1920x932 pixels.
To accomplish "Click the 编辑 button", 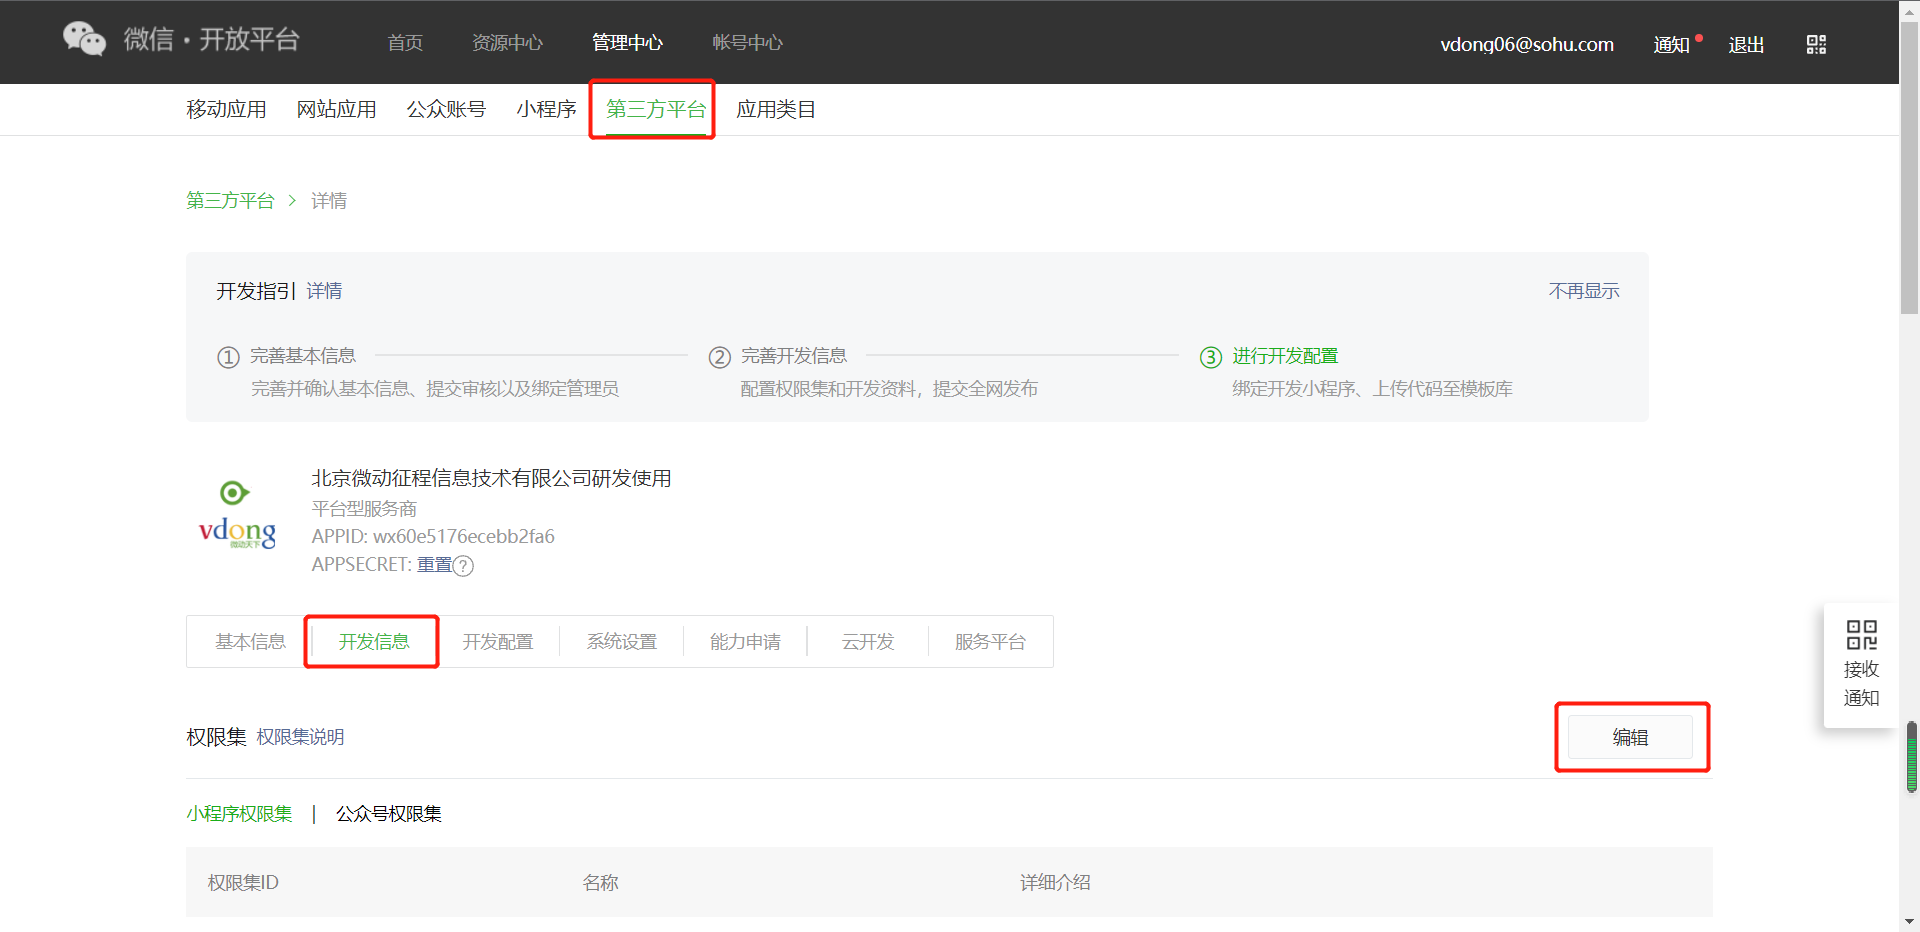I will (x=1630, y=737).
